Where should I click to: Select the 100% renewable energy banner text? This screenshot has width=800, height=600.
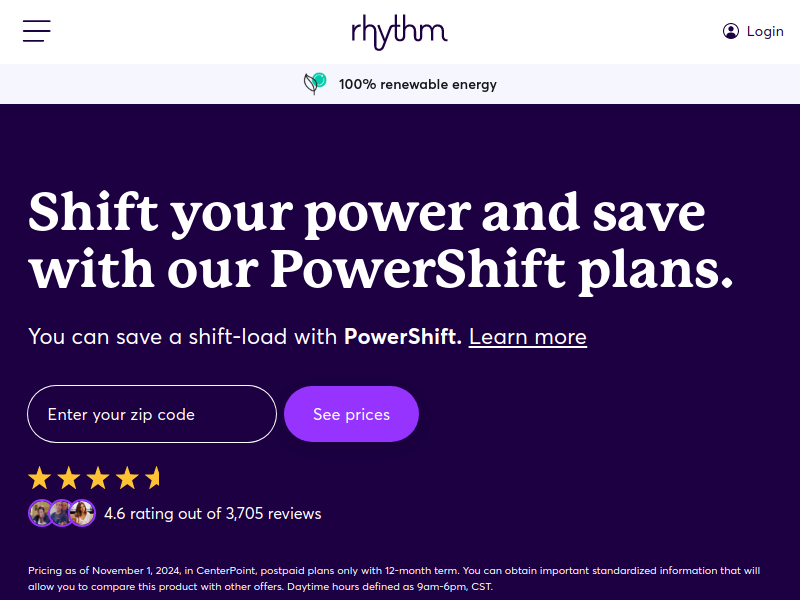417,84
